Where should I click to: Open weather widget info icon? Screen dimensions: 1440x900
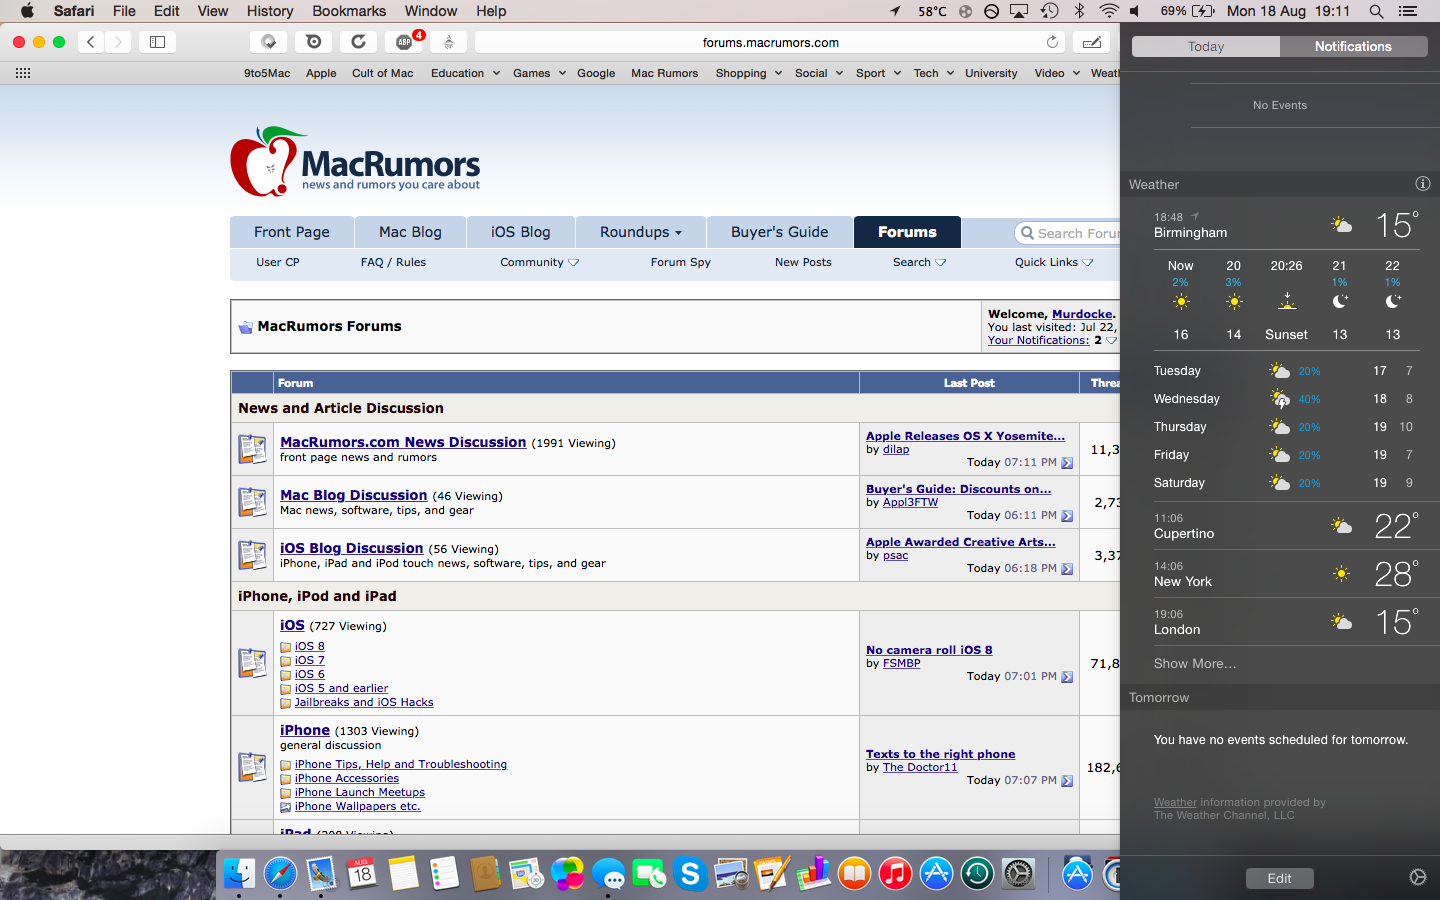[1422, 184]
